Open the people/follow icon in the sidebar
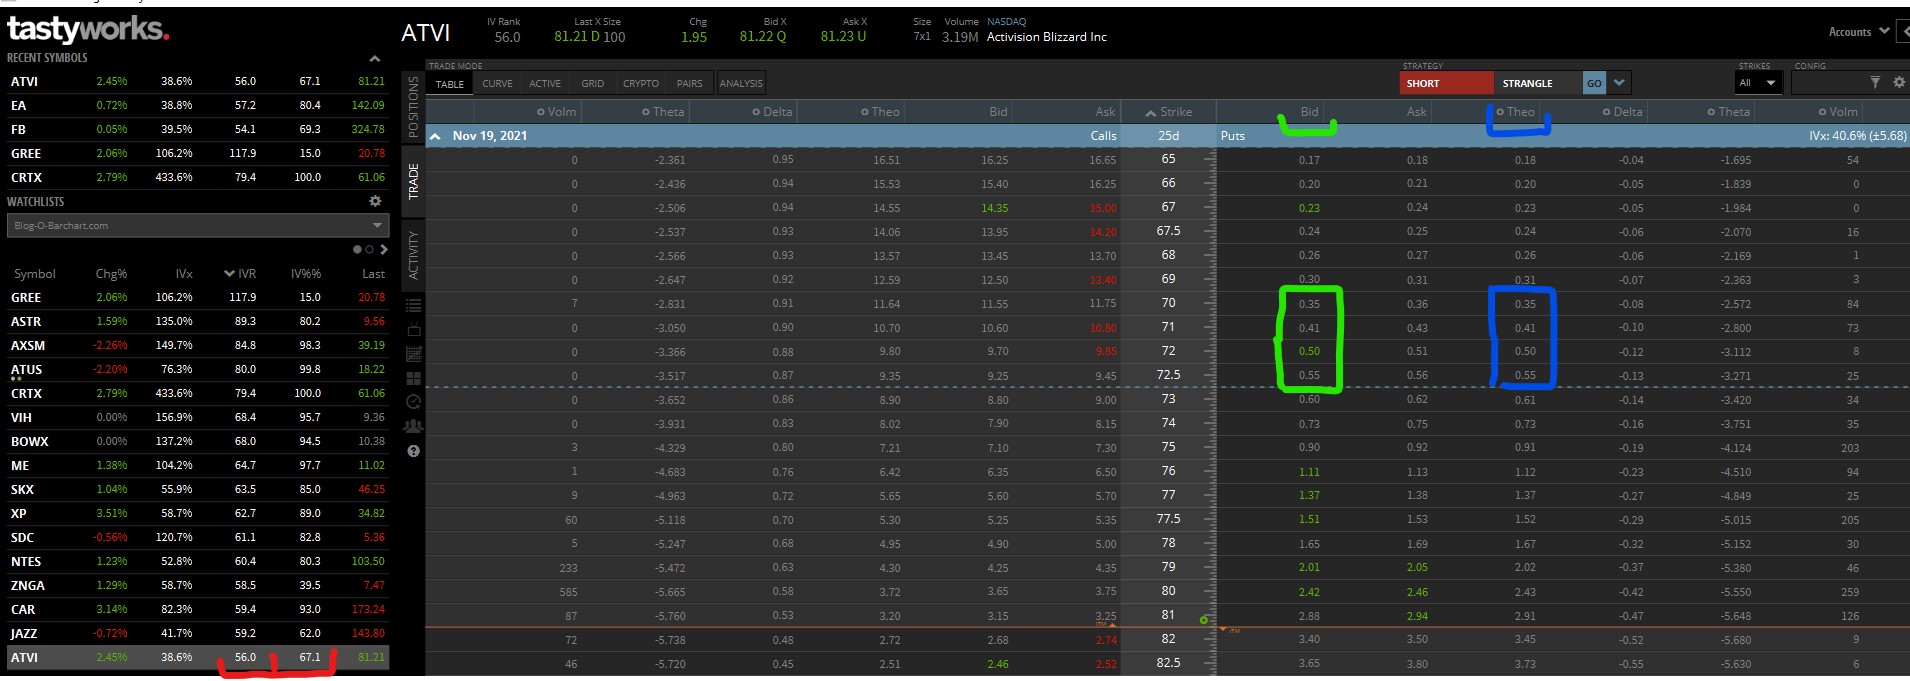Screen dimensions: 1910x681 (x=413, y=426)
